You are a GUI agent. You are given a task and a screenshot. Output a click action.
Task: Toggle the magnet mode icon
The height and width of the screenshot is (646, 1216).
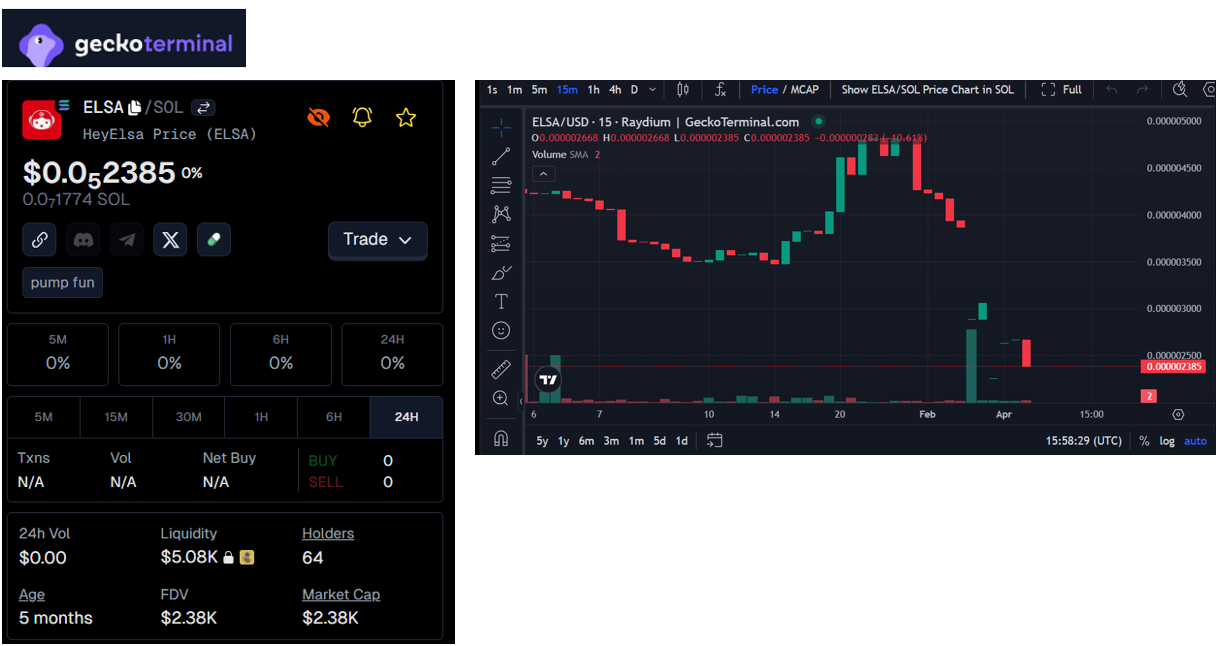pos(501,439)
